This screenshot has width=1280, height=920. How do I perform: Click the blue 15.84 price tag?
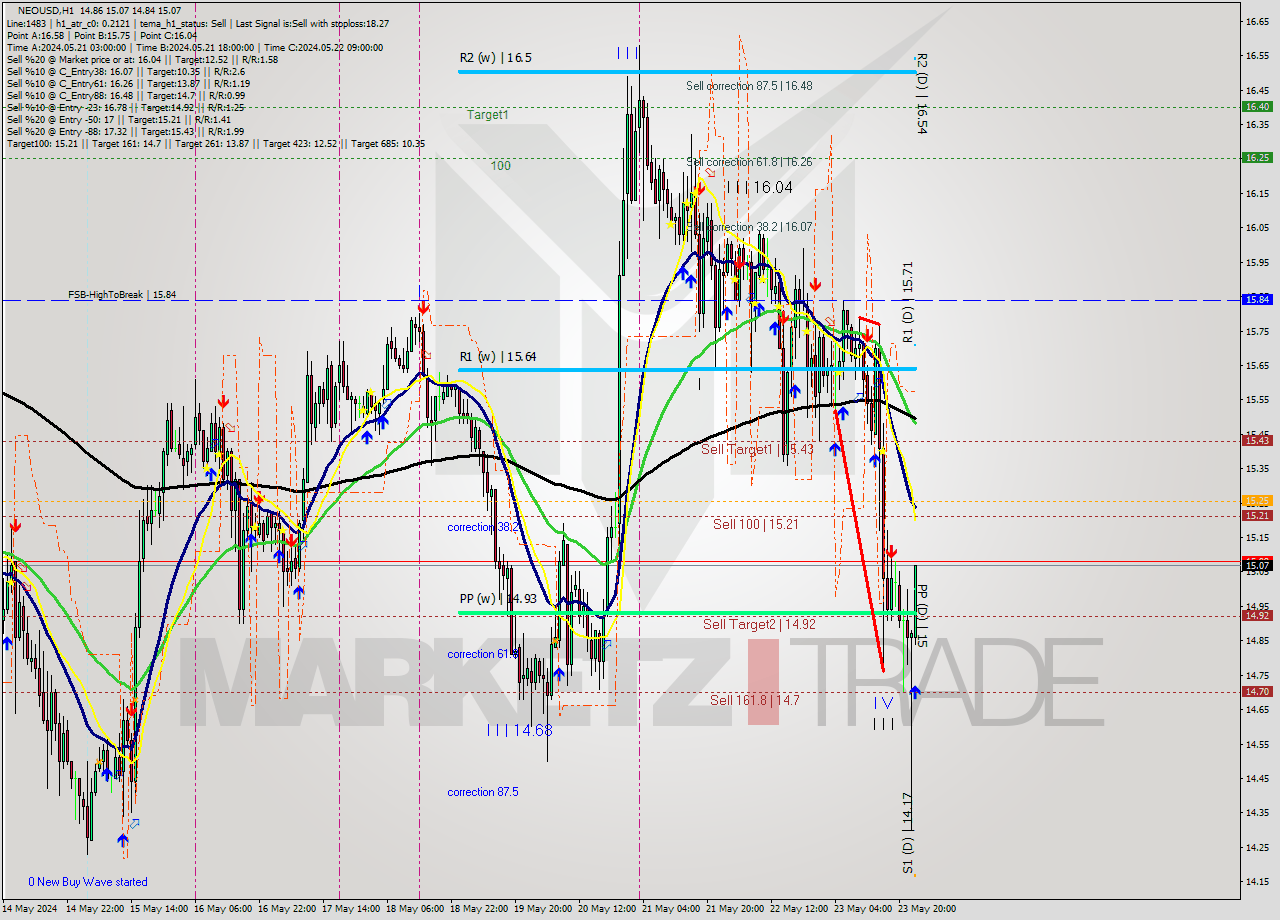pos(1257,299)
